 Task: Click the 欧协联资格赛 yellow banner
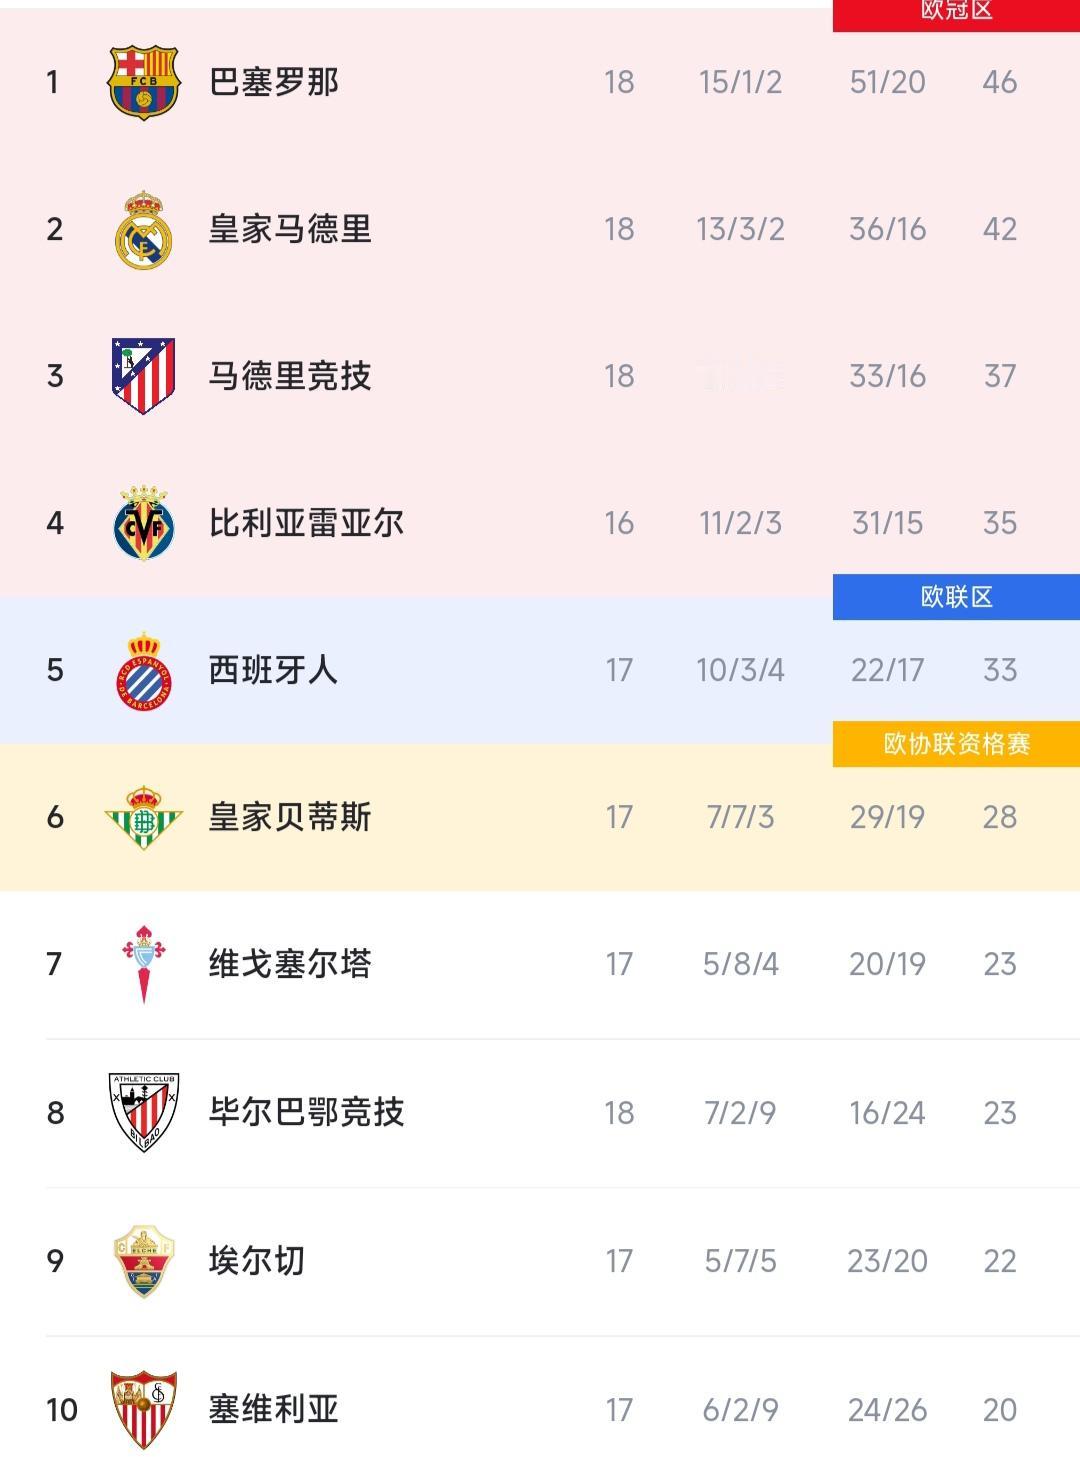[954, 742]
